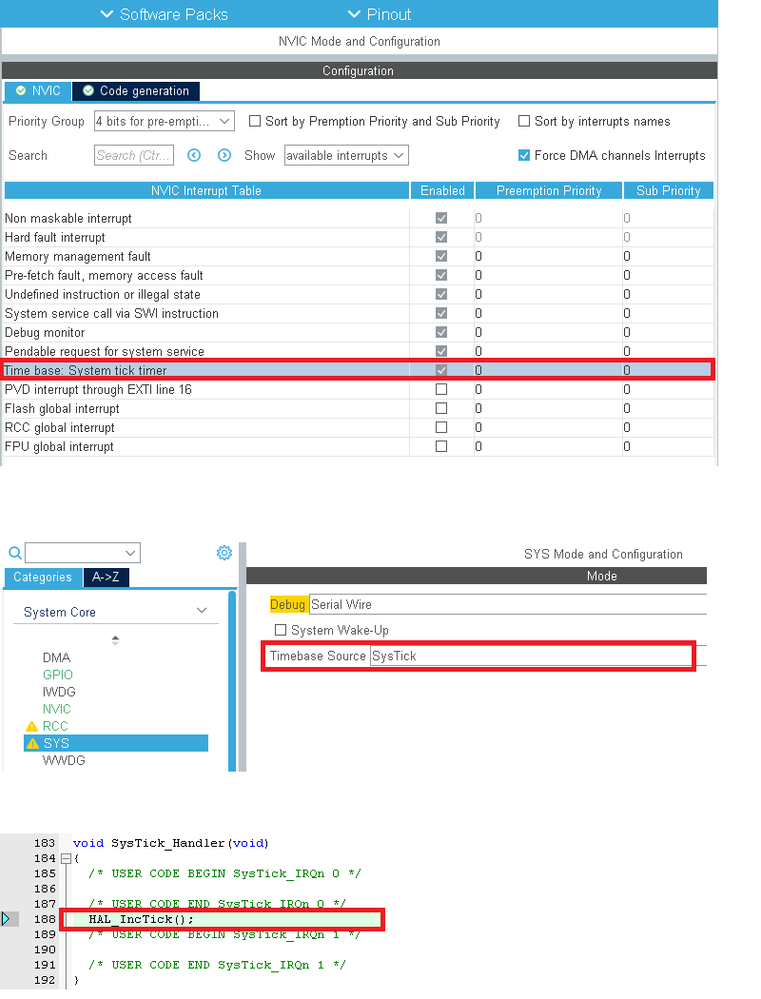Click the breakpoint arrow marker at line 188
761x999 pixels.
6,919
